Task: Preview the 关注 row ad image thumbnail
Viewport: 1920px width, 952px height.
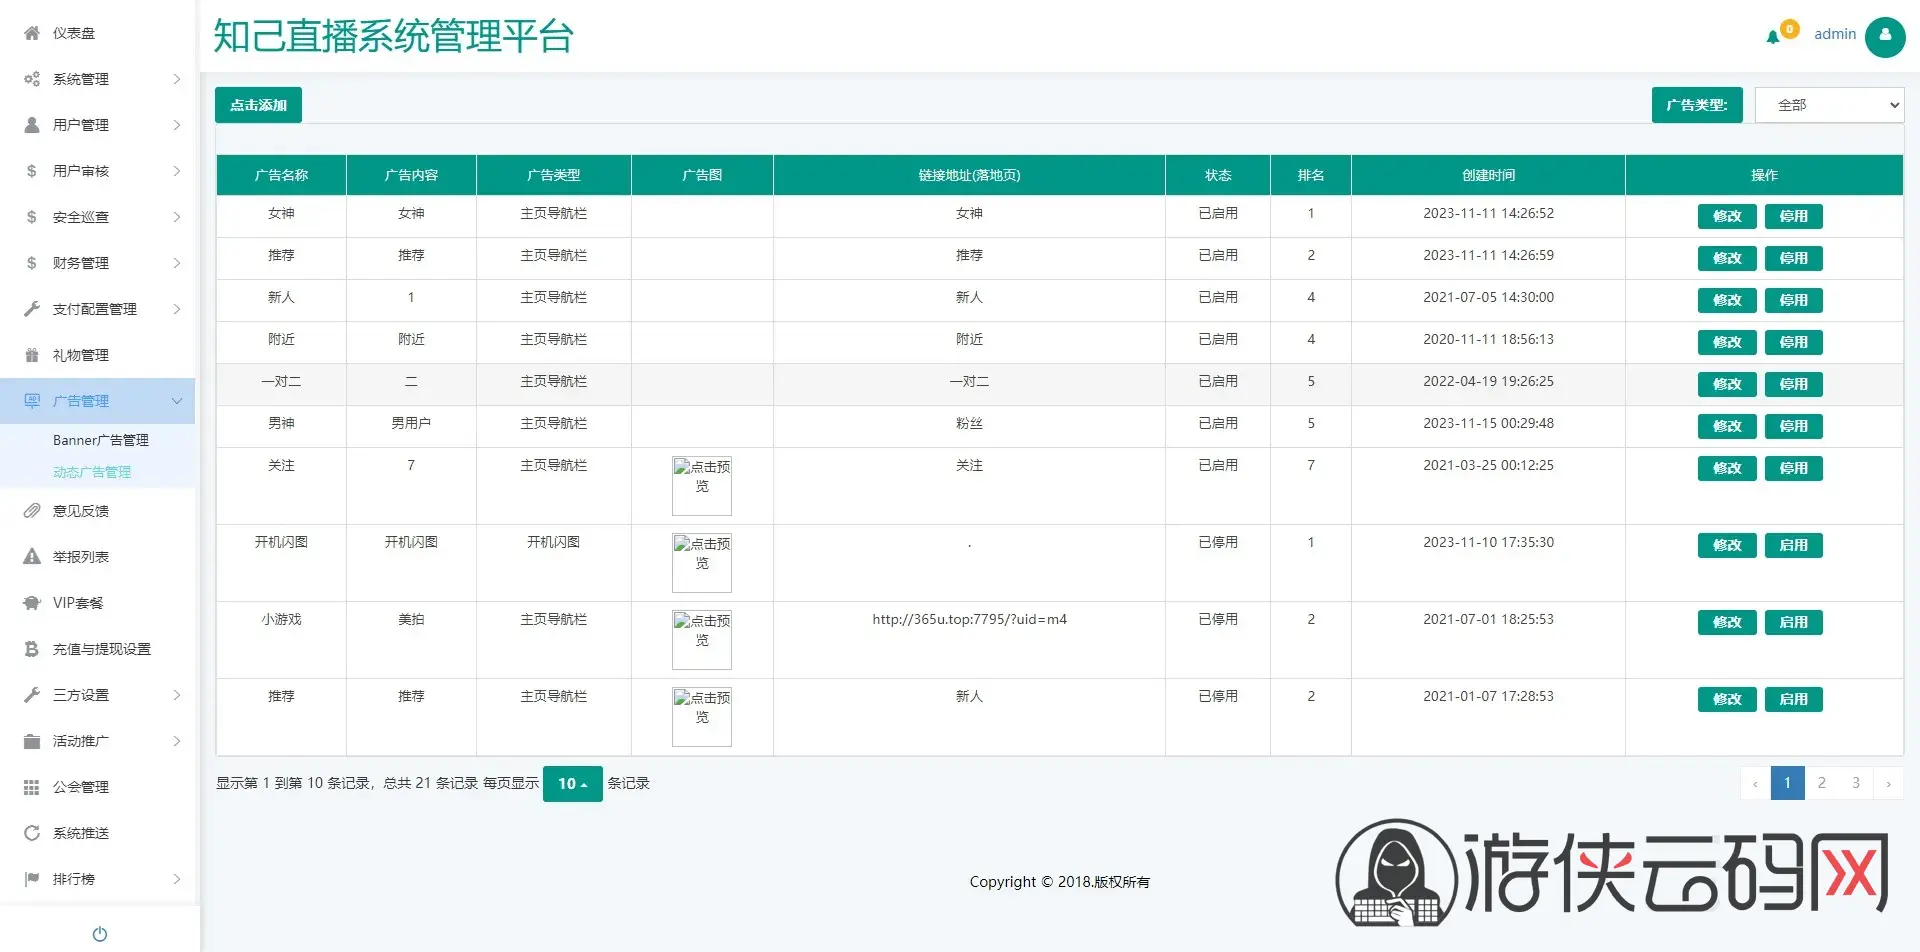Action: pos(702,486)
